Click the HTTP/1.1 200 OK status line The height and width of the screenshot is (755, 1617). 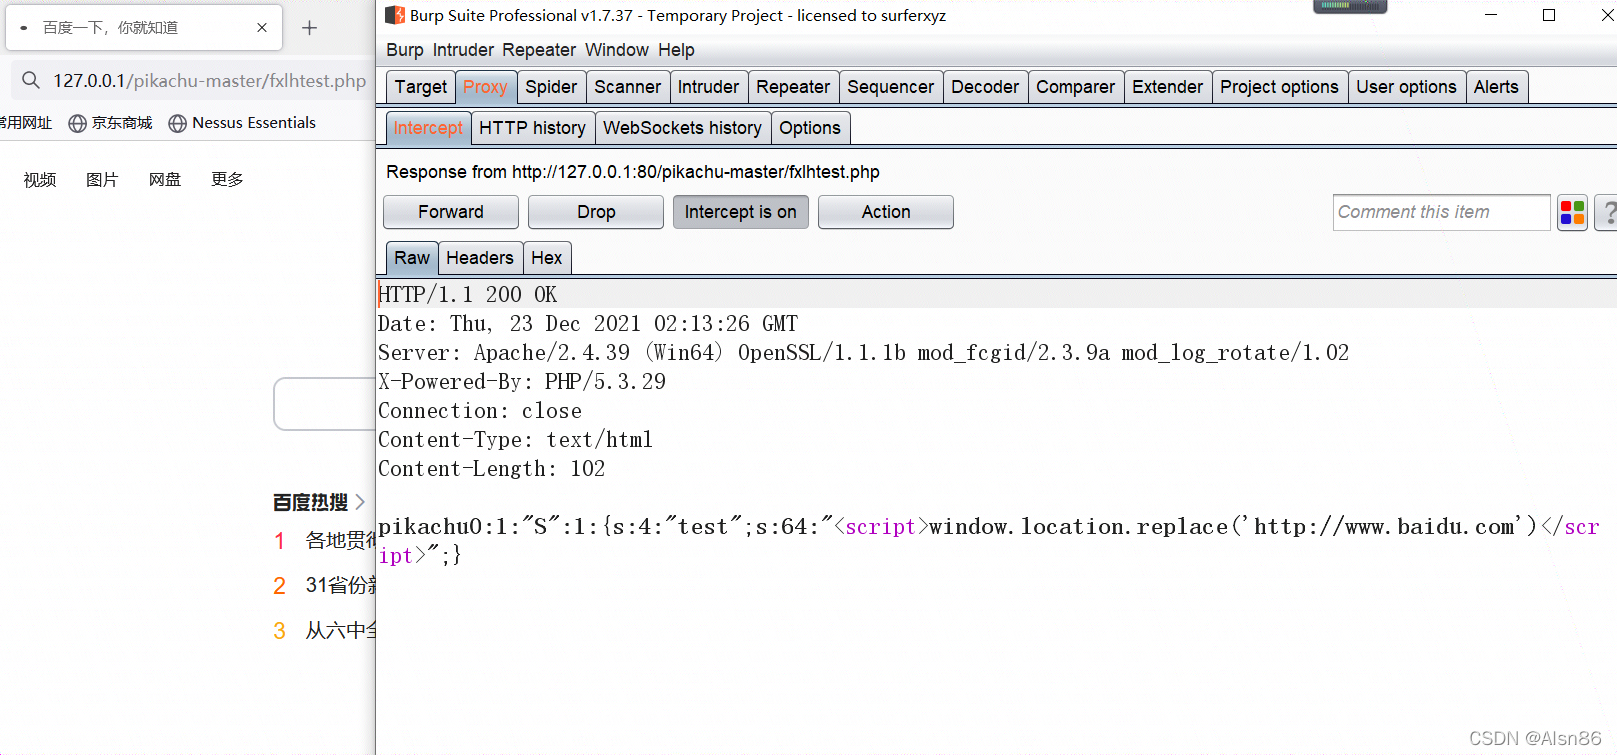(468, 294)
